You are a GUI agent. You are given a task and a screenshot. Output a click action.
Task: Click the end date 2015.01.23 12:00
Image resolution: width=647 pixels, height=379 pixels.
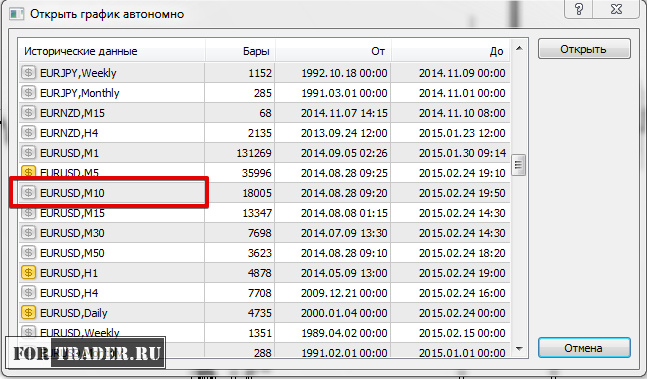(x=462, y=133)
